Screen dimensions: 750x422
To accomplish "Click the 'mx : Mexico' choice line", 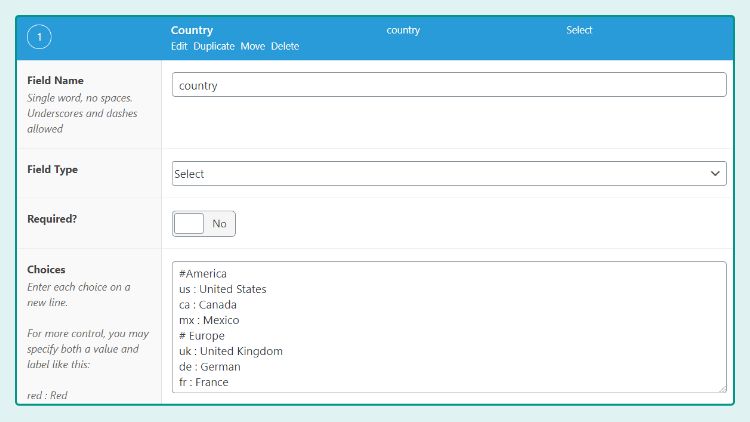I will tap(209, 320).
